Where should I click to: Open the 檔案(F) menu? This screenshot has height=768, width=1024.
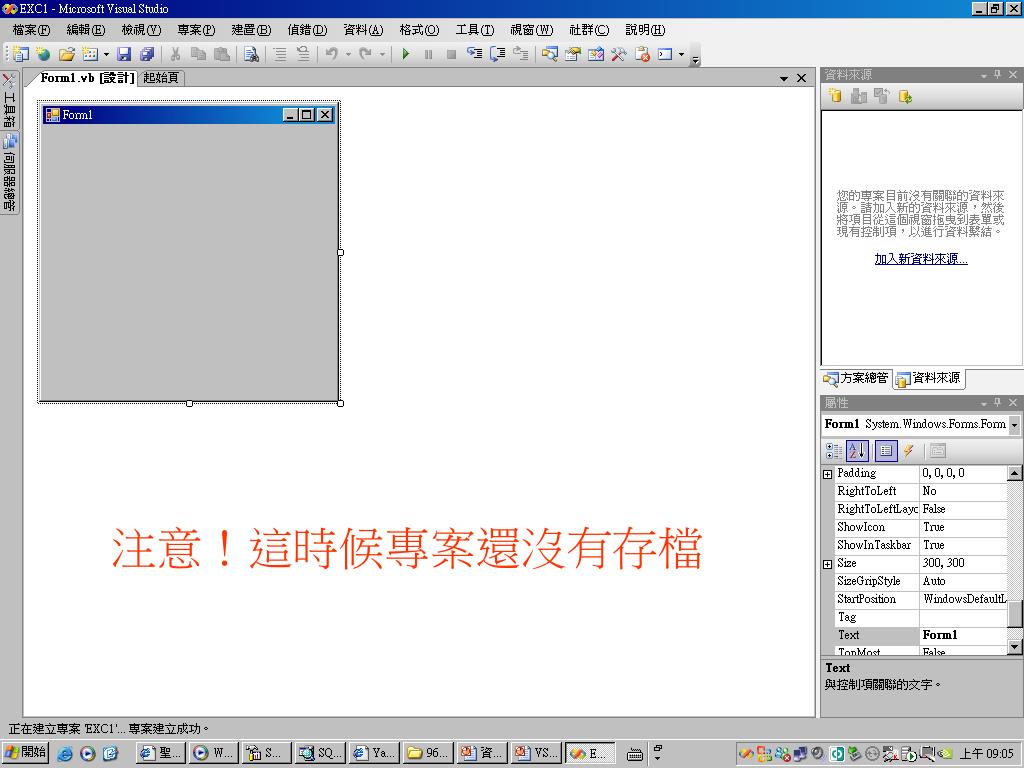tap(31, 30)
